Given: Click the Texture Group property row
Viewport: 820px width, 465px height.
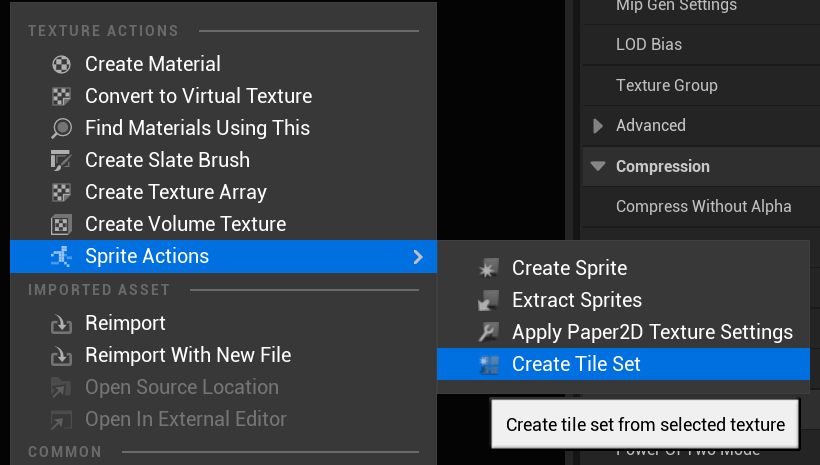Looking at the screenshot, I should [x=667, y=85].
